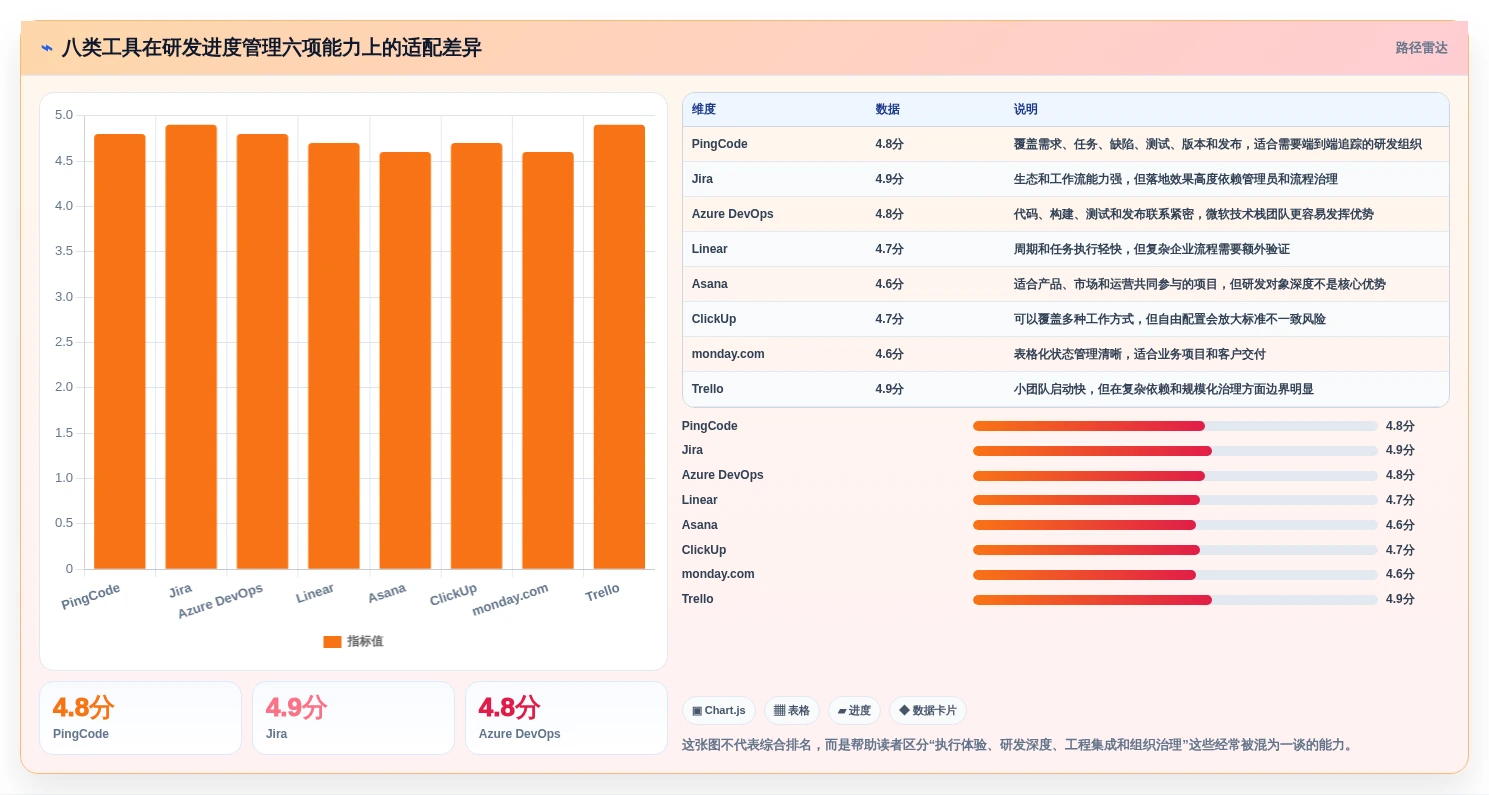This screenshot has height=795, width=1489.
Task: Click the Trello progress bar
Action: [x=1175, y=600]
